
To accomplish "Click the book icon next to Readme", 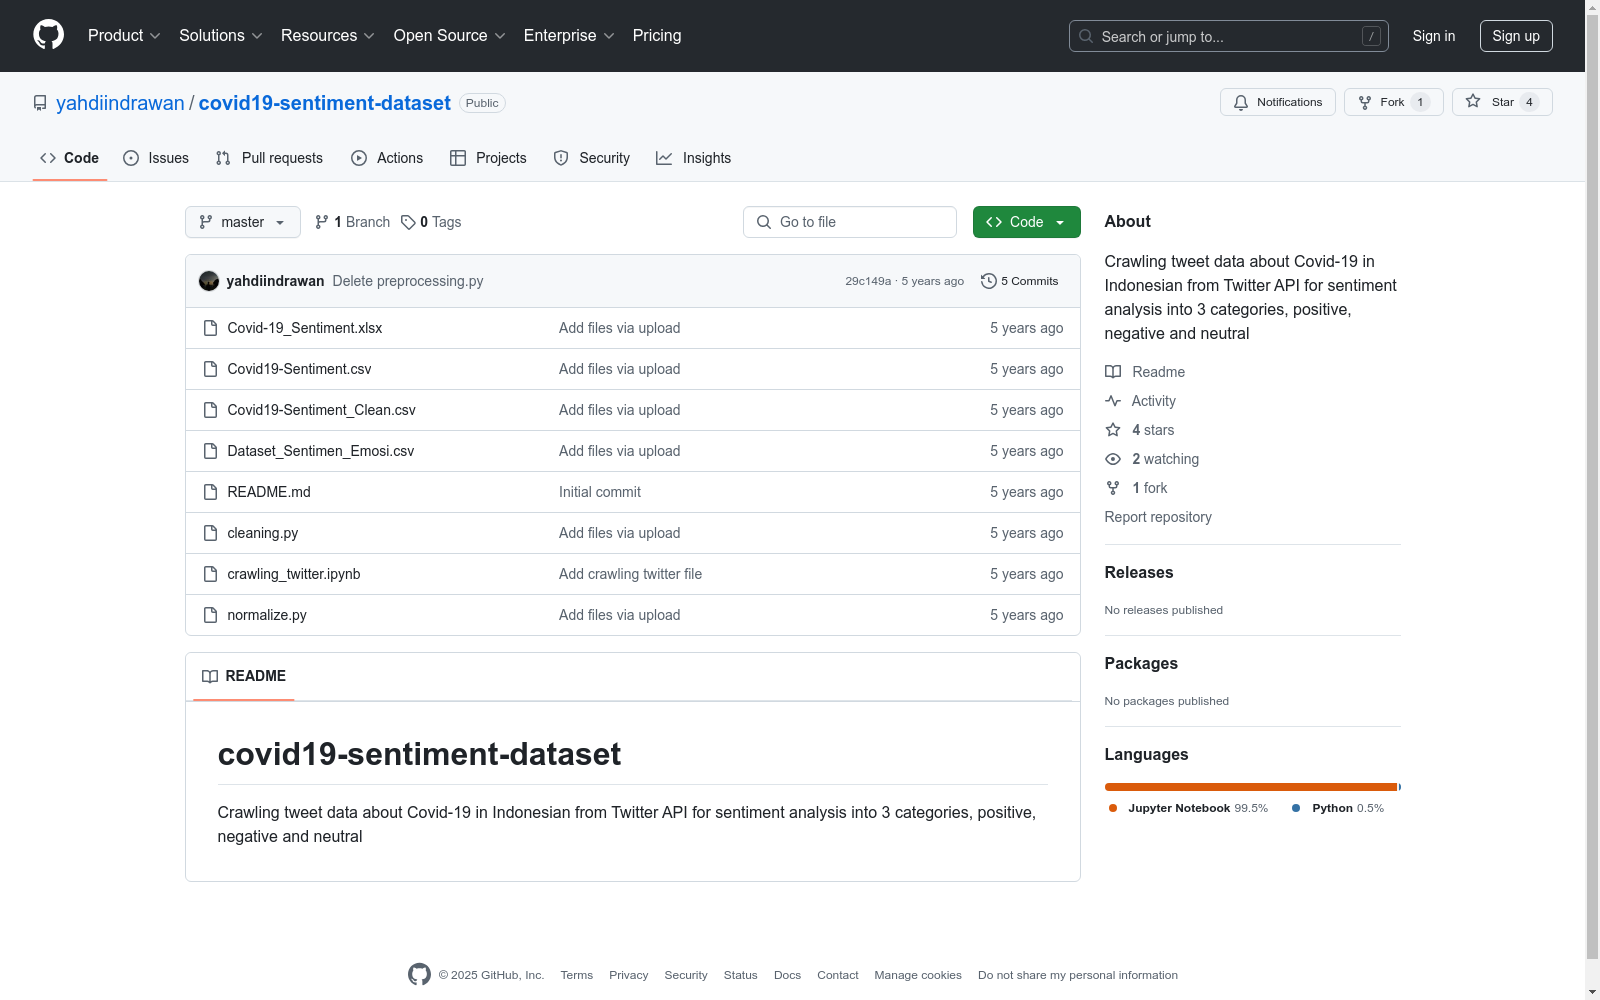I will [1113, 372].
